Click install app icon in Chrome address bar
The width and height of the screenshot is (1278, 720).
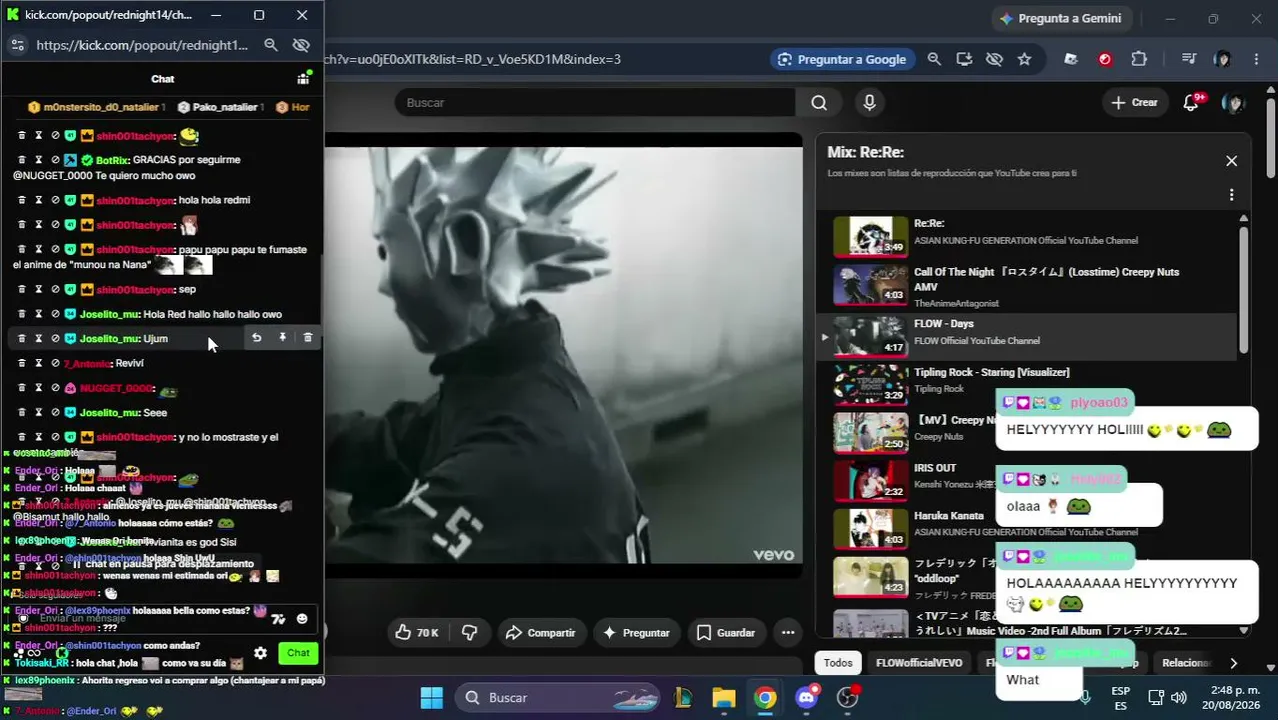964,59
